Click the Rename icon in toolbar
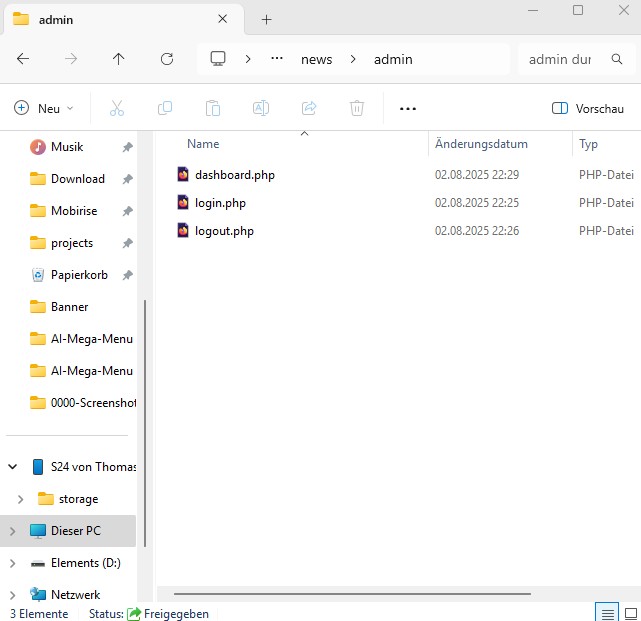 (x=260, y=108)
